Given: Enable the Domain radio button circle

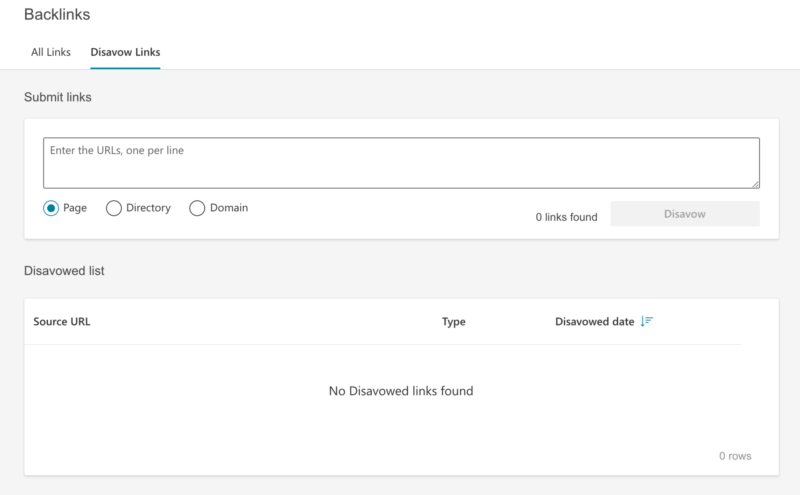Looking at the screenshot, I should coord(197,208).
